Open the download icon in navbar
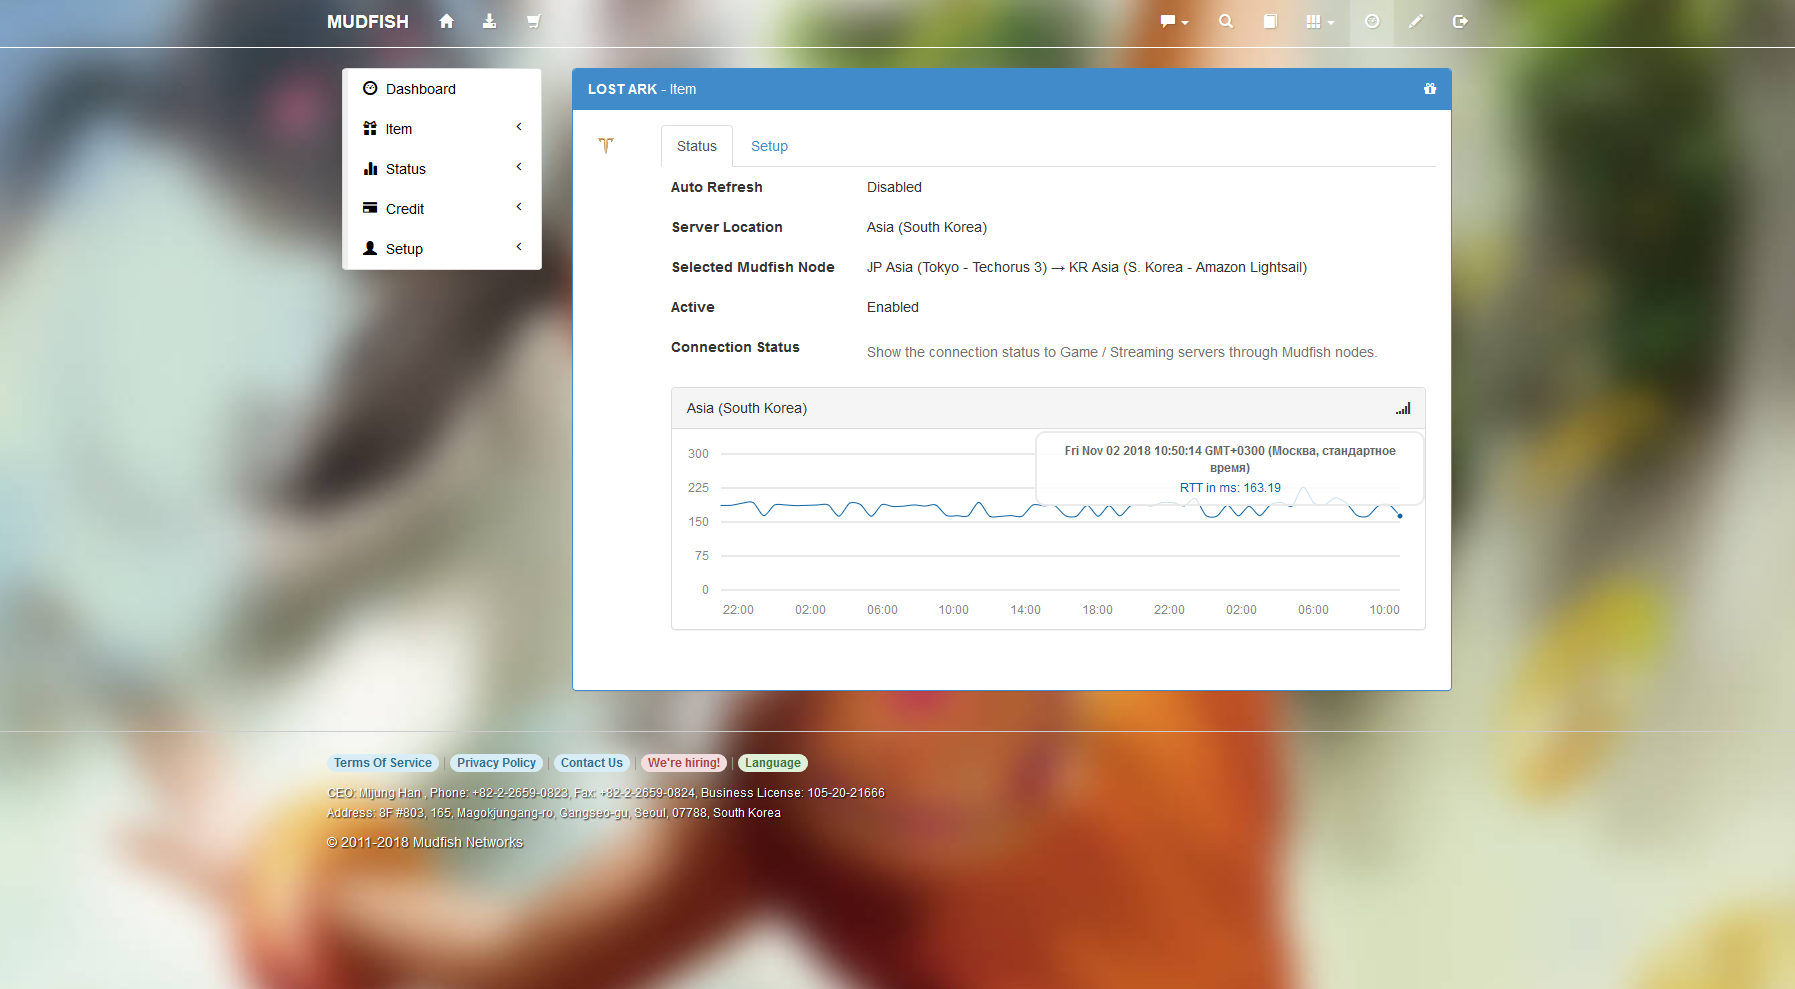This screenshot has height=989, width=1795. pos(489,21)
